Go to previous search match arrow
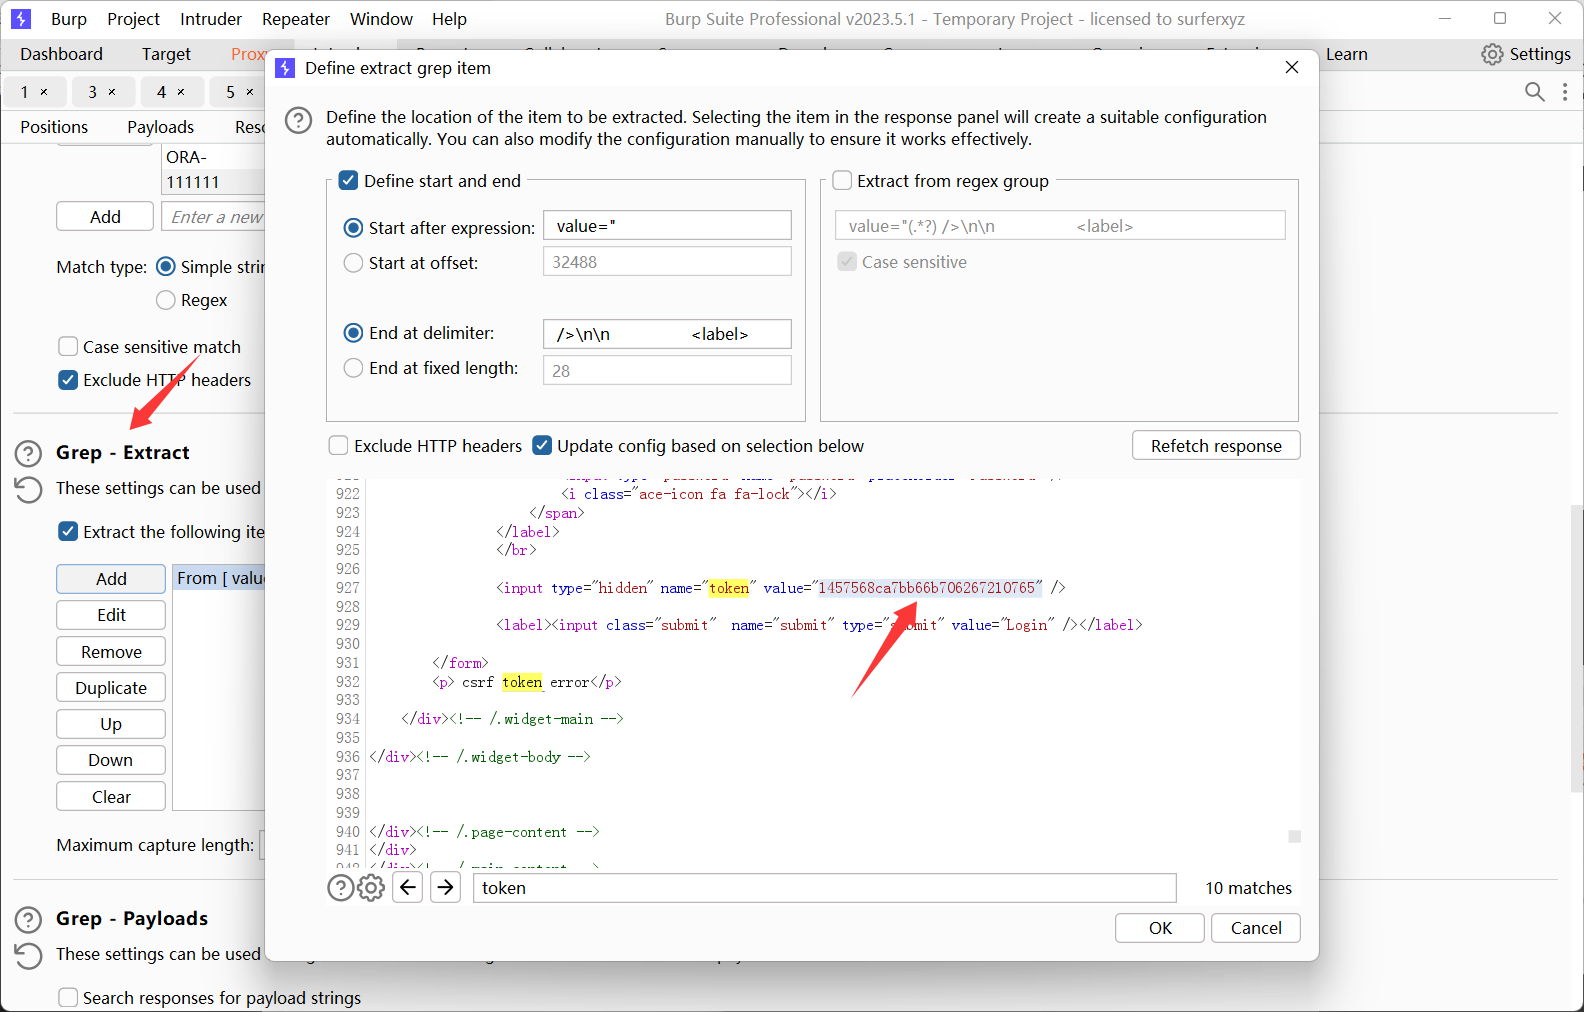 tap(408, 887)
